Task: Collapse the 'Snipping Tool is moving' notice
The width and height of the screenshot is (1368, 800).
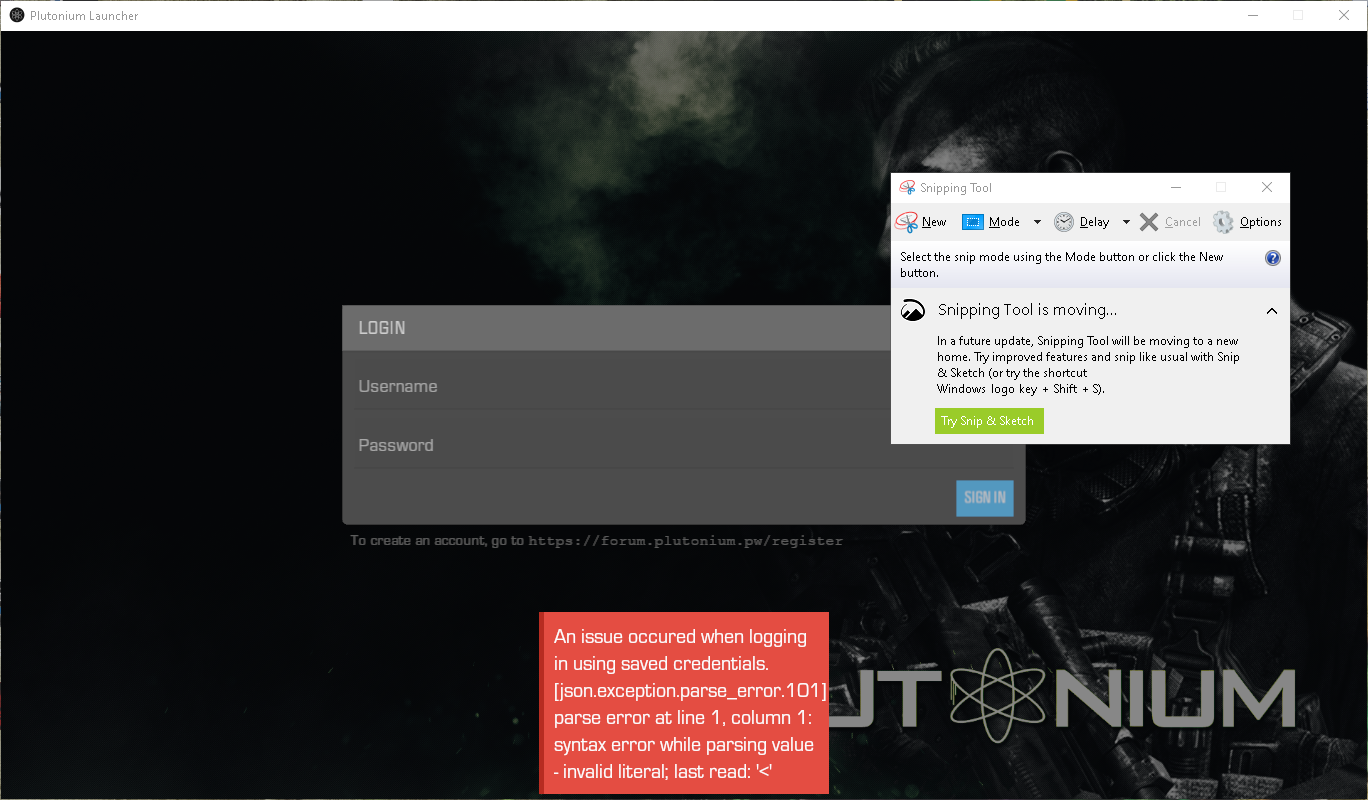Action: click(x=1272, y=311)
